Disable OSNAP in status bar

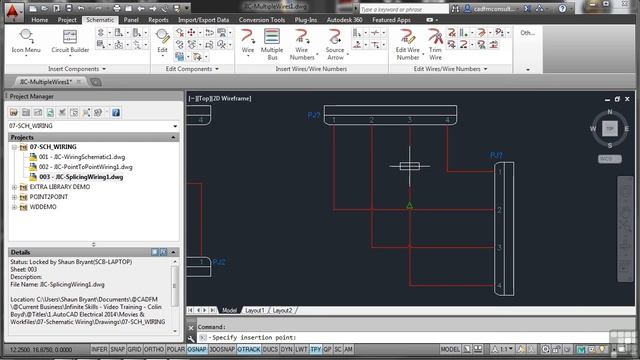tap(197, 349)
